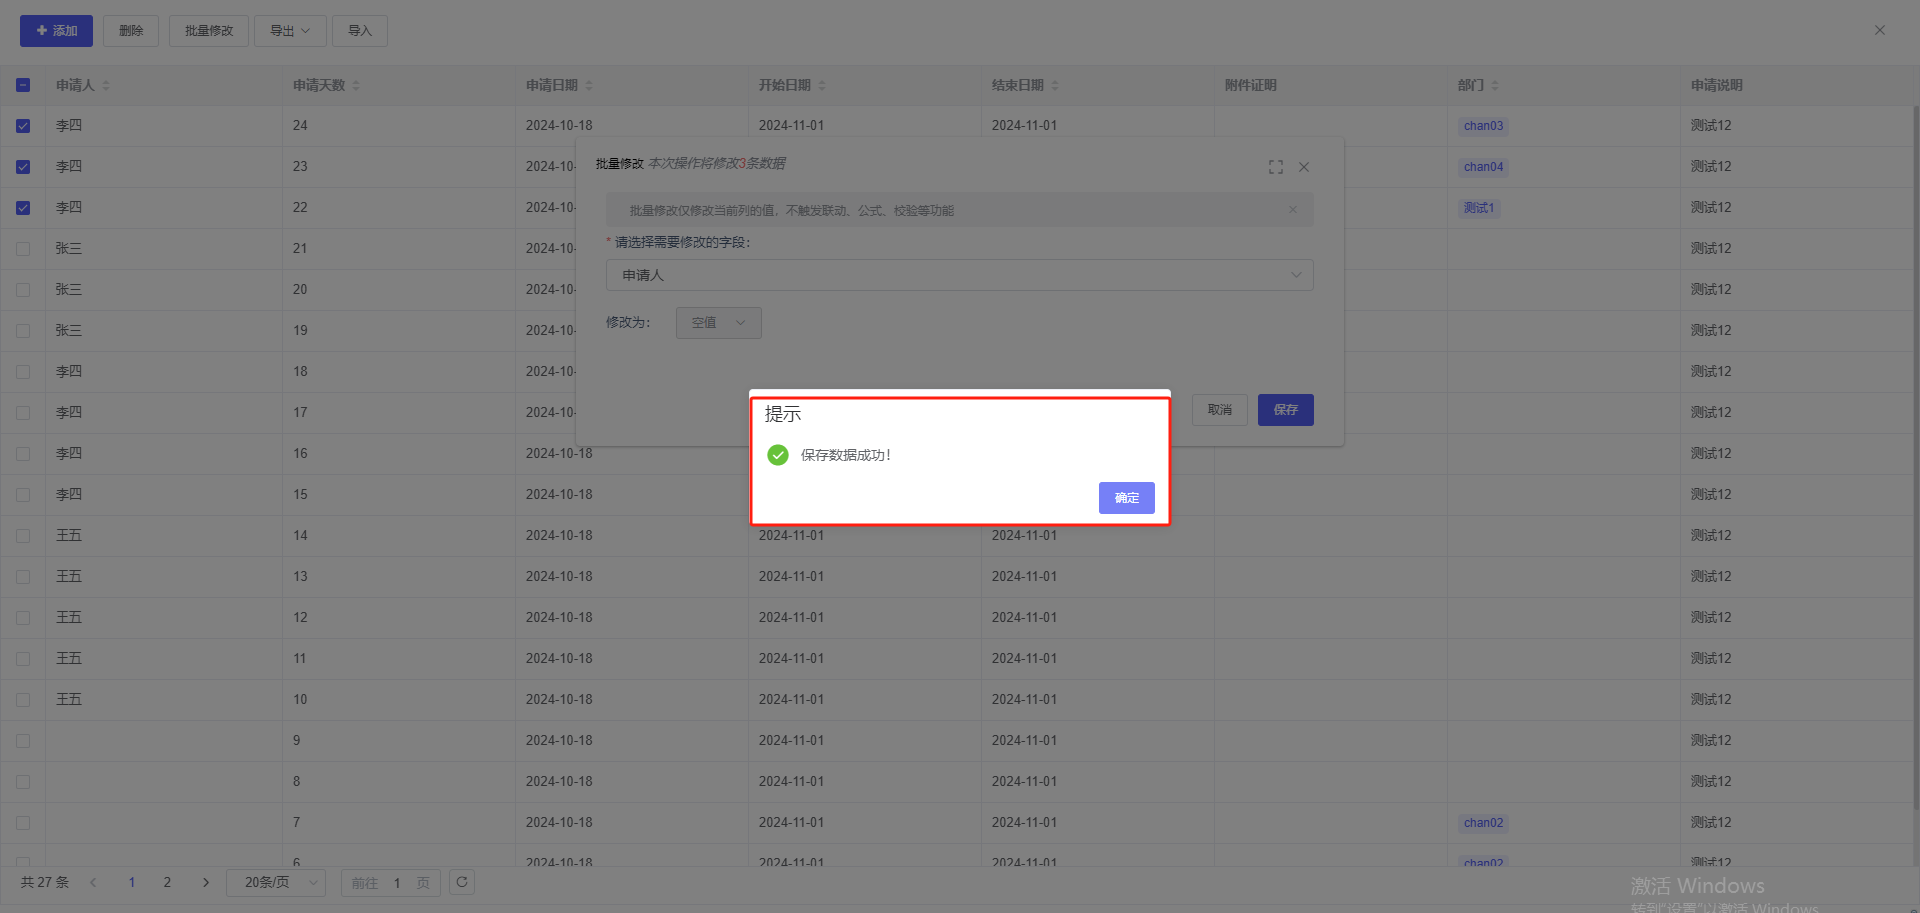Toggle the select-all header checkbox
1920x913 pixels.
pyautogui.click(x=23, y=86)
